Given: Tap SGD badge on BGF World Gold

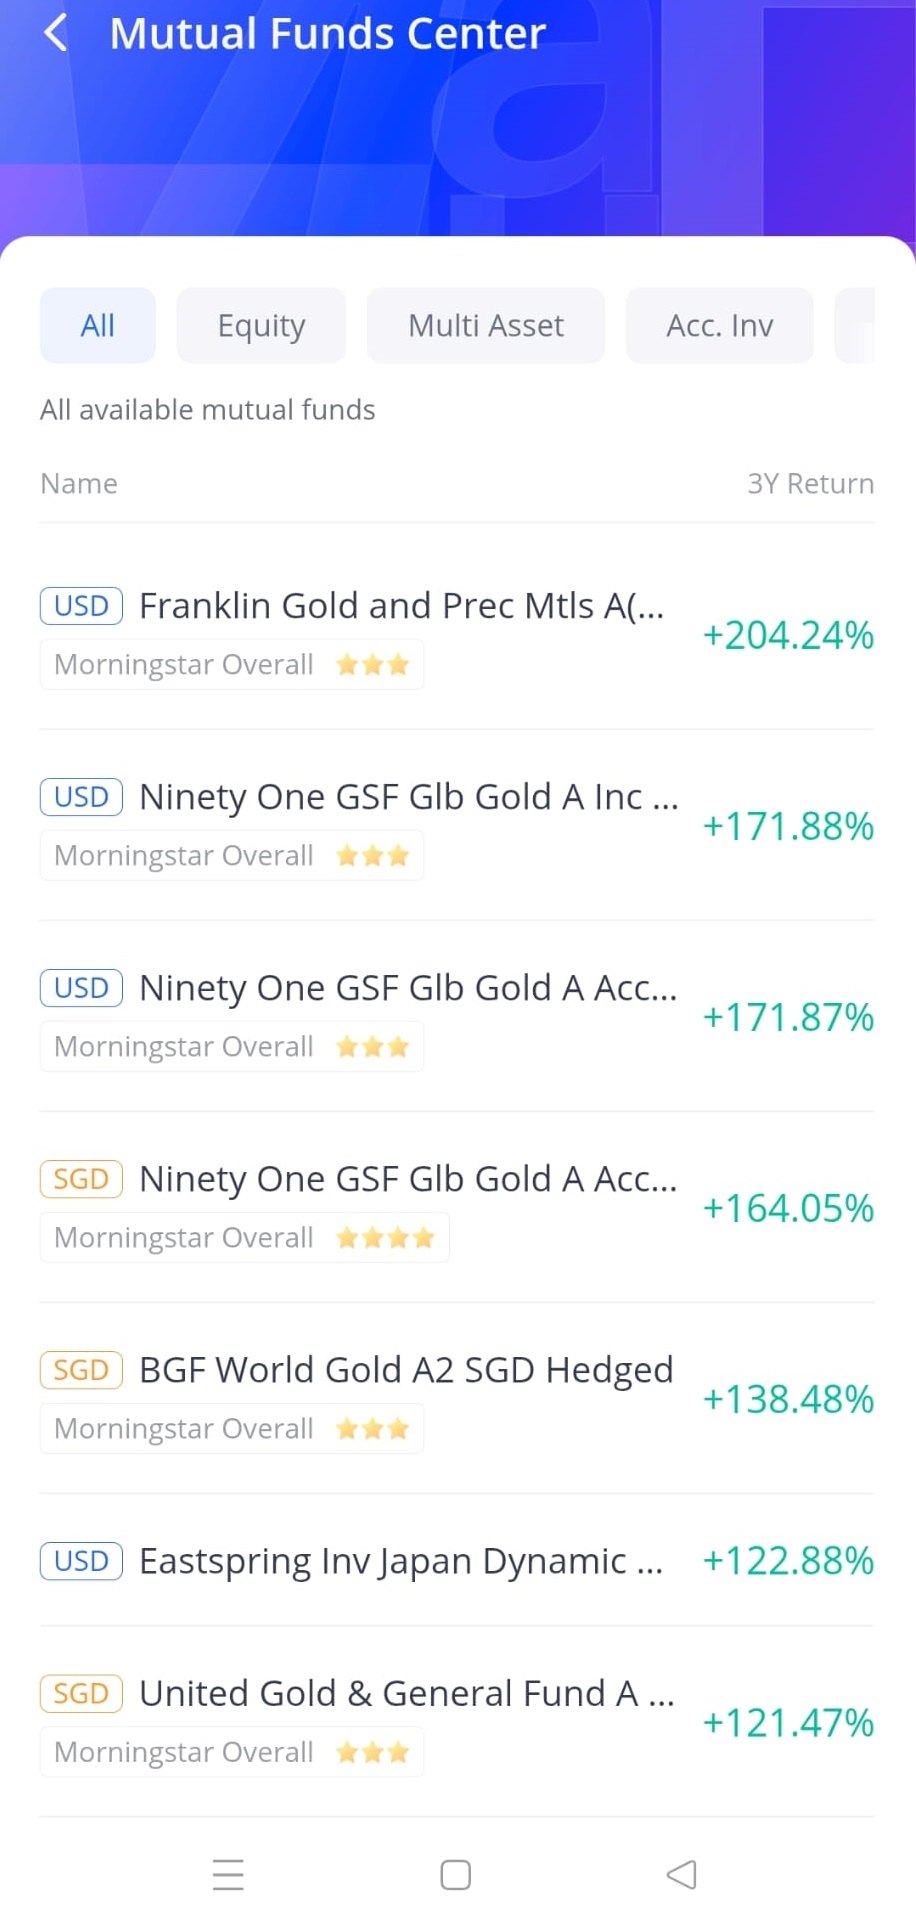Looking at the screenshot, I should [81, 1370].
